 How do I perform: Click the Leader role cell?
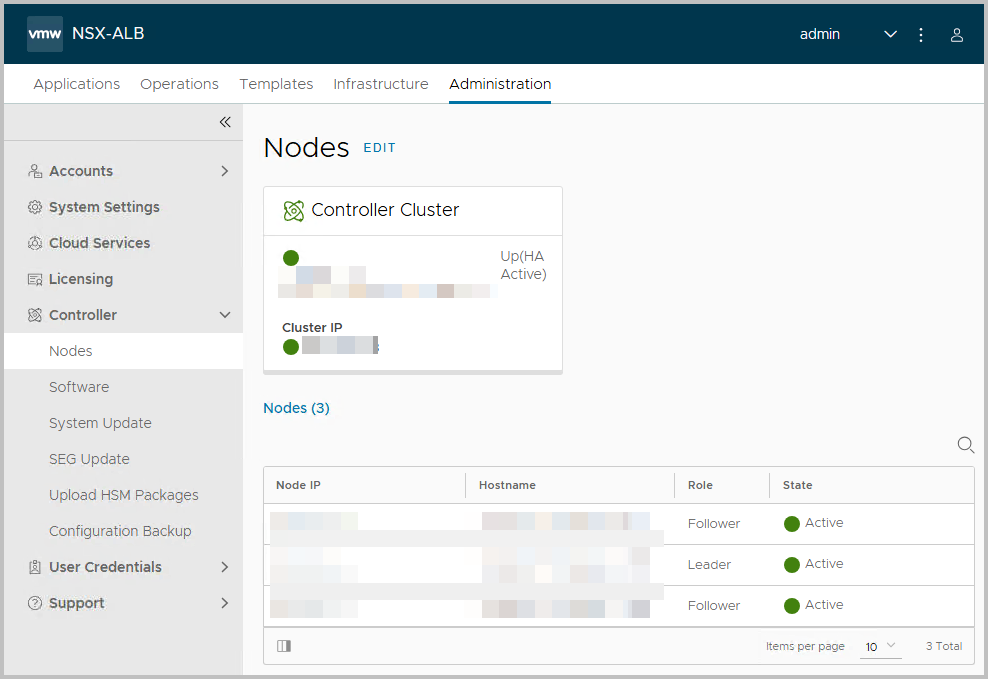tap(709, 565)
